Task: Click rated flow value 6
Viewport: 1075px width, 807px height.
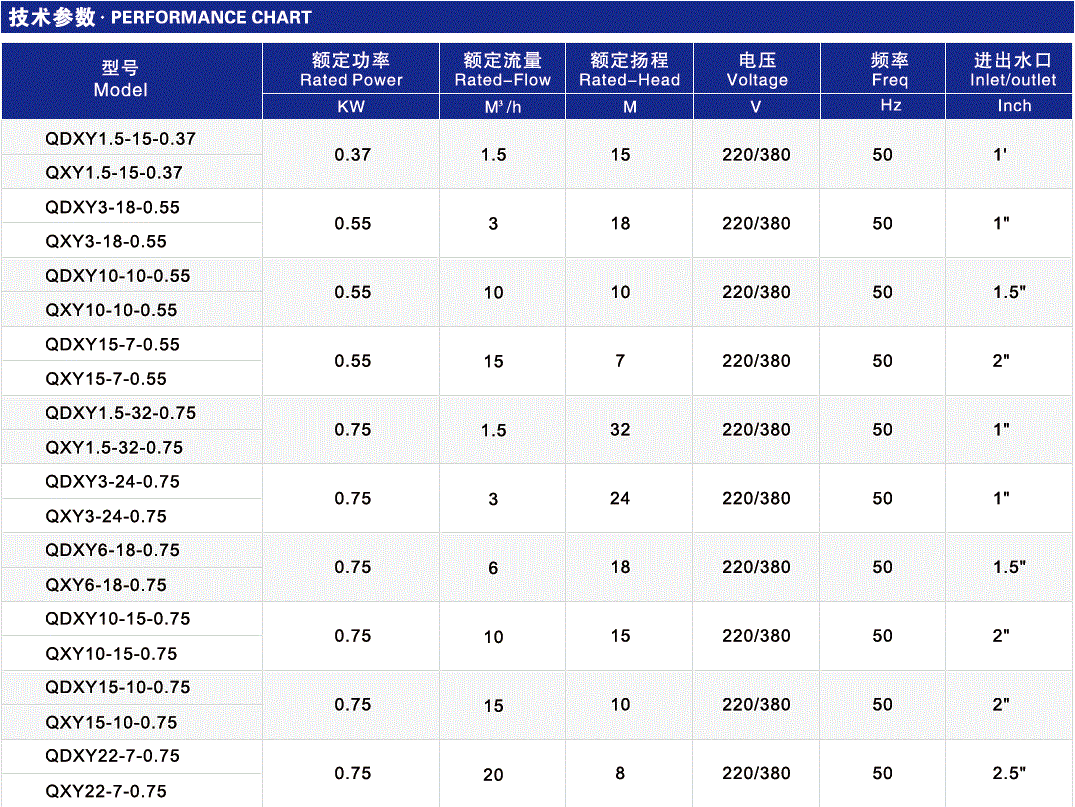Action: pyautogui.click(x=494, y=568)
